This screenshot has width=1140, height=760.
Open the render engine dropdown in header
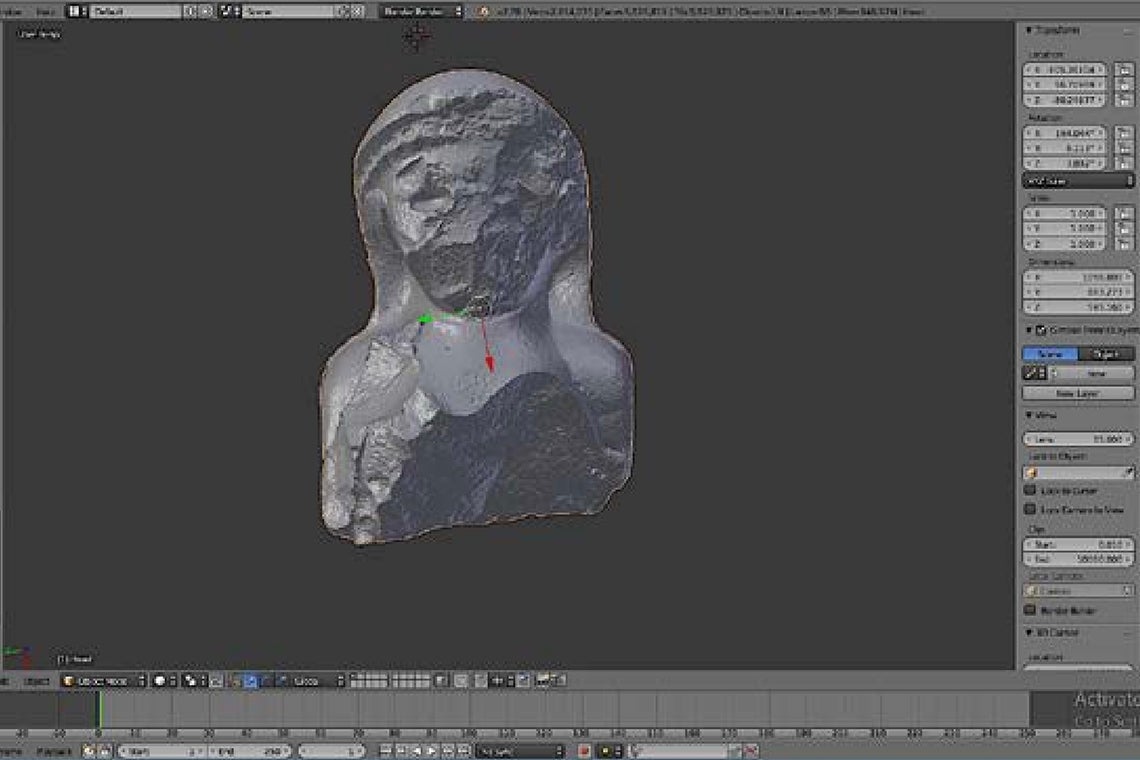pos(423,12)
